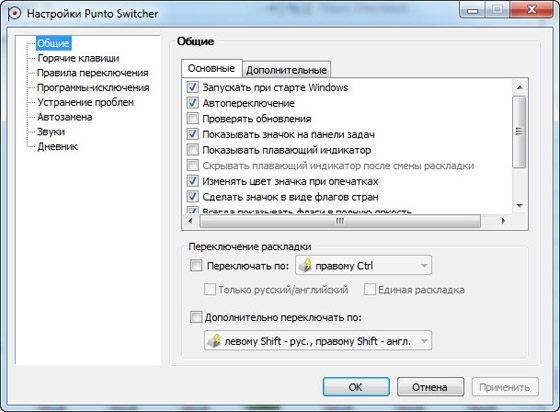The image size is (560, 412).
Task: Tick the Только русский/английский checkbox
Action: pos(210,289)
